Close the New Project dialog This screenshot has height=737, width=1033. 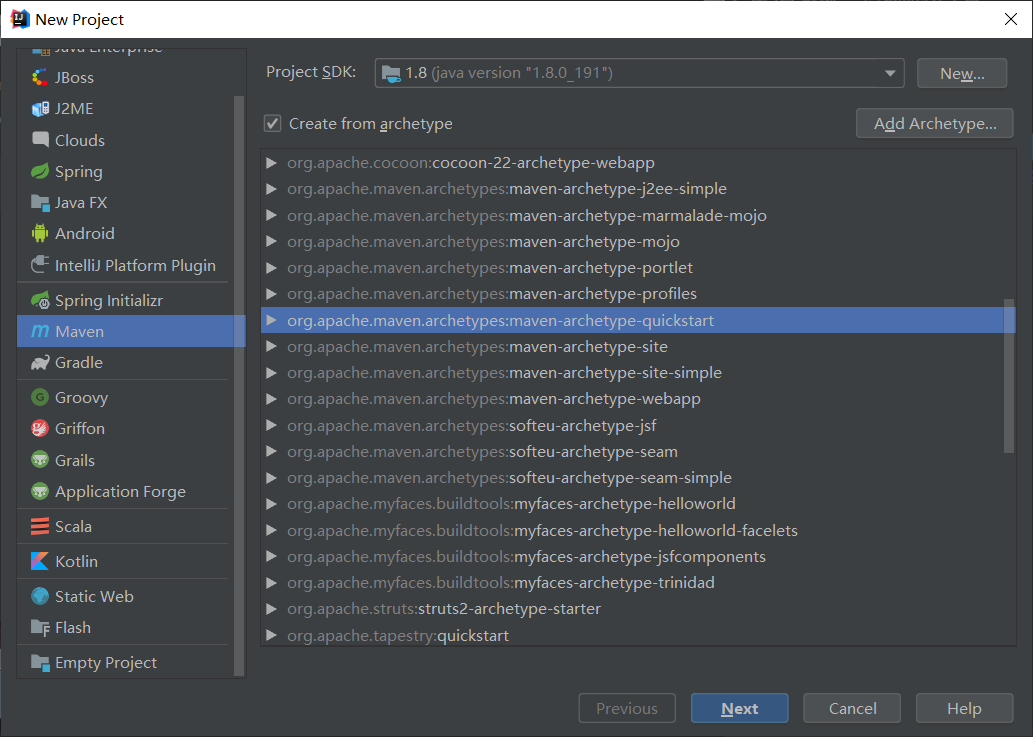(x=1011, y=19)
